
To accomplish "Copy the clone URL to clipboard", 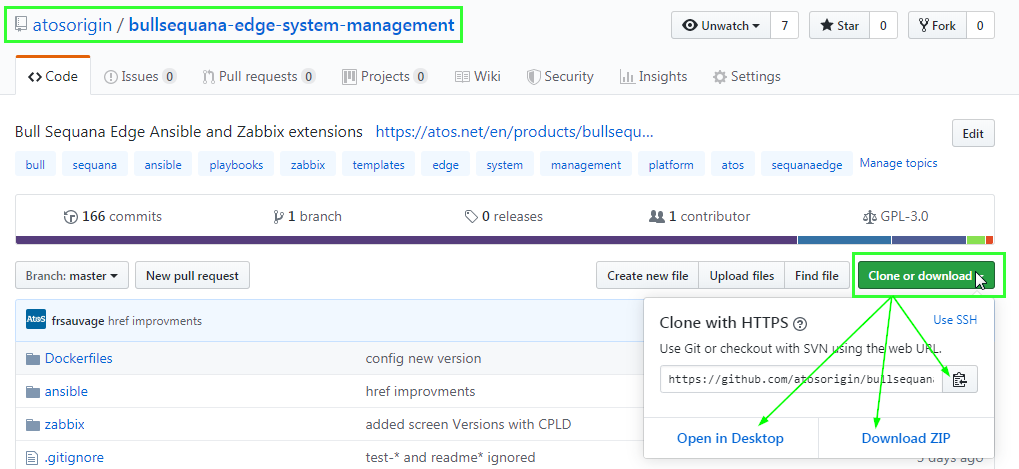I will pyautogui.click(x=960, y=379).
